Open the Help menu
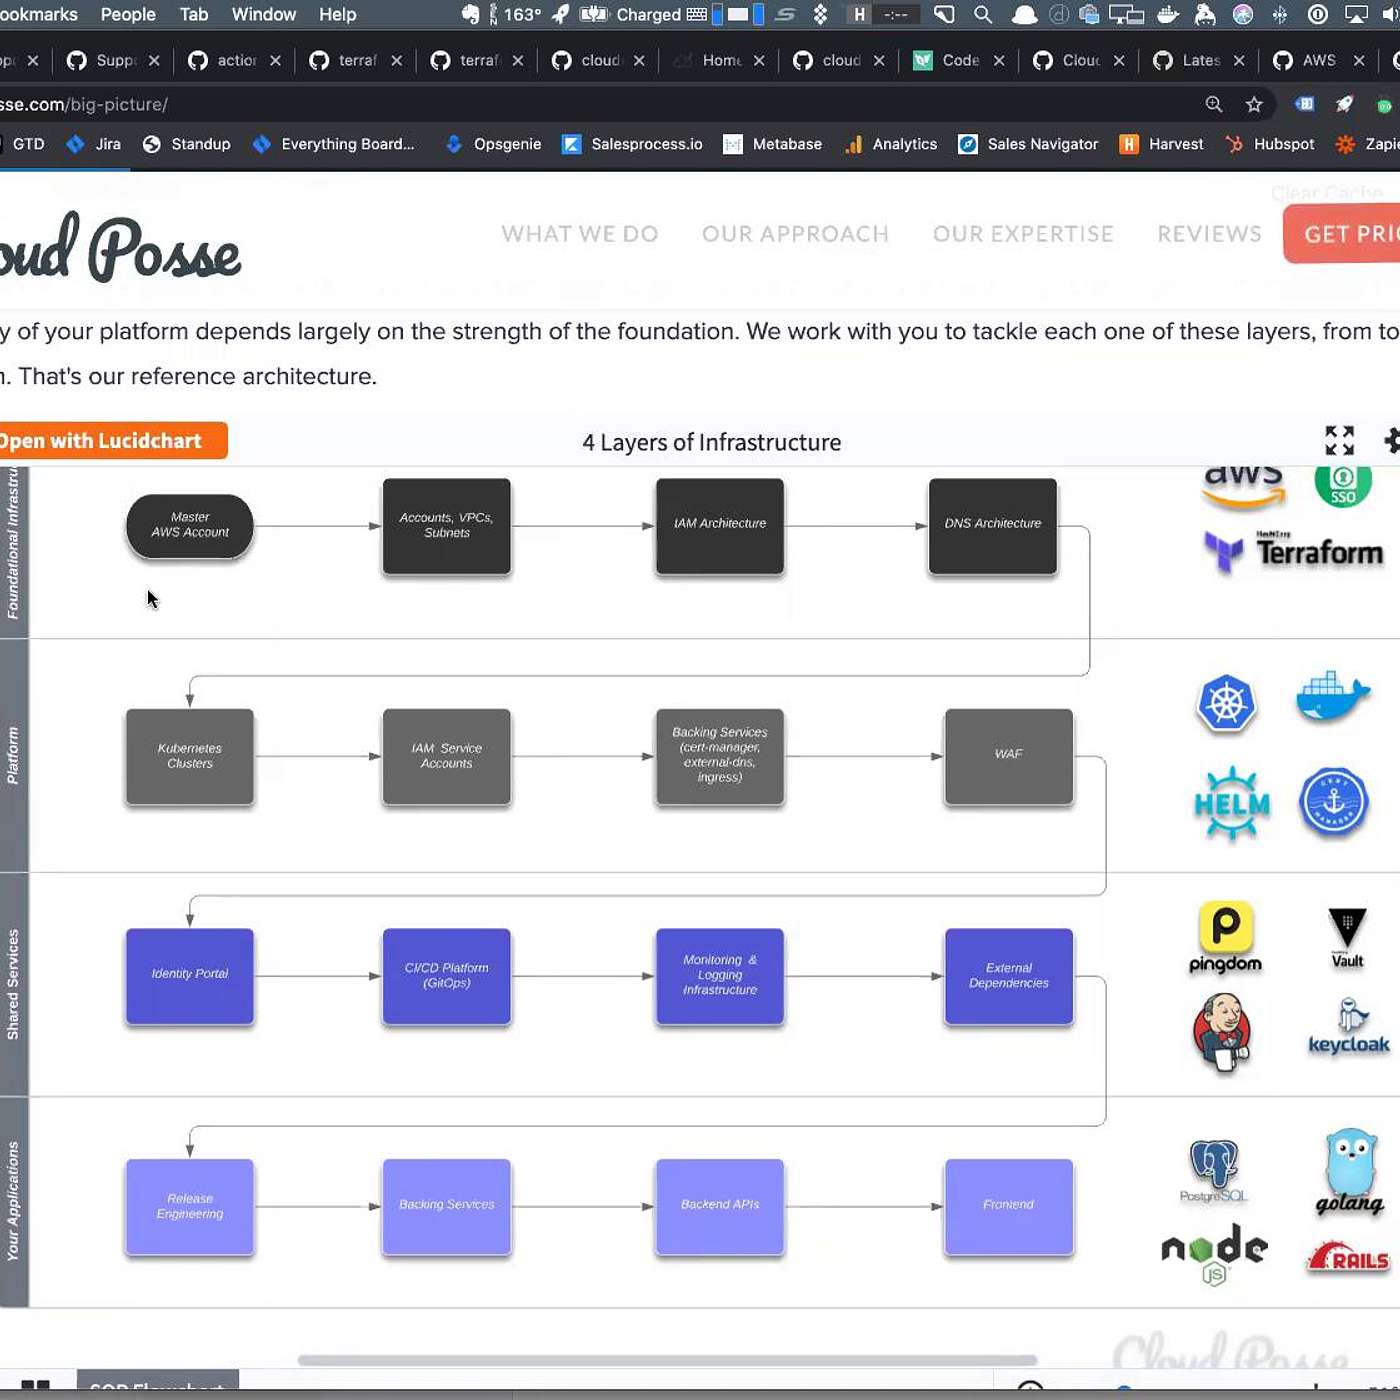The width and height of the screenshot is (1400, 1400). 338,14
